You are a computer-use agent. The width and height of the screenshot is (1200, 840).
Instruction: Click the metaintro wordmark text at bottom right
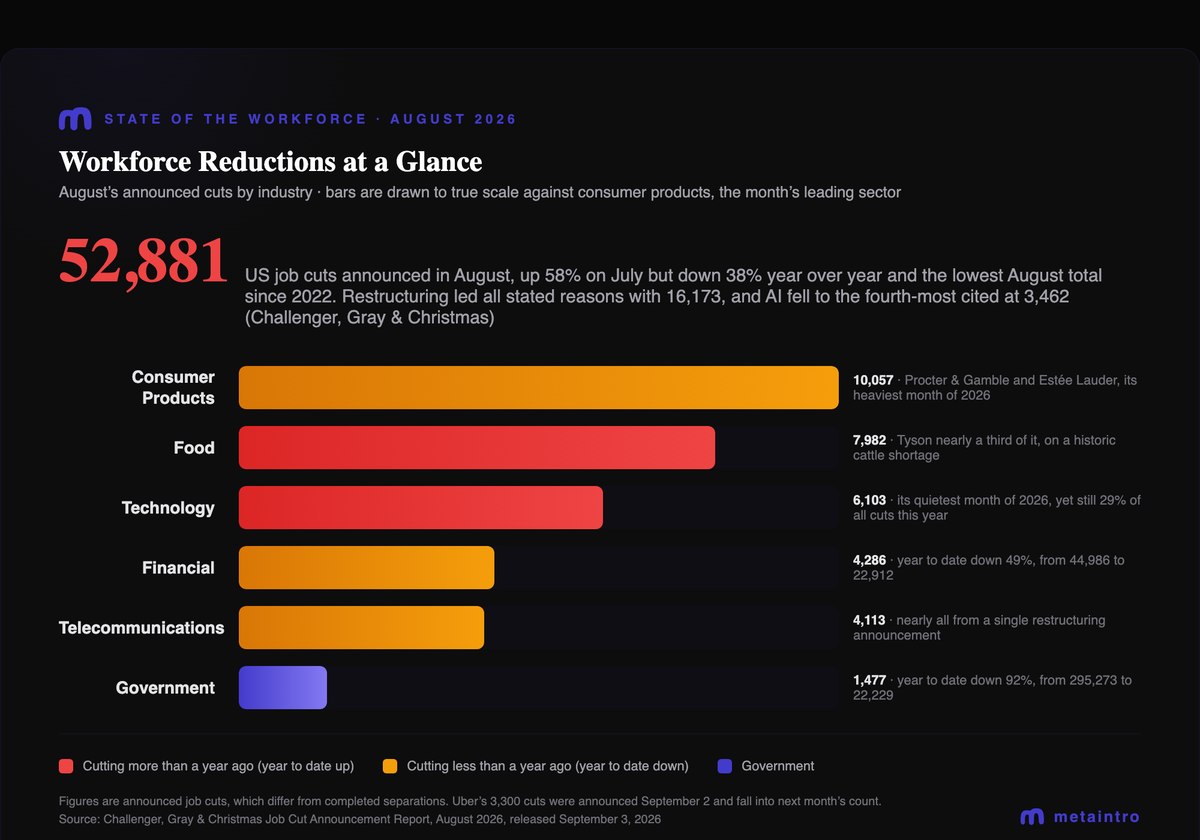click(x=1097, y=817)
